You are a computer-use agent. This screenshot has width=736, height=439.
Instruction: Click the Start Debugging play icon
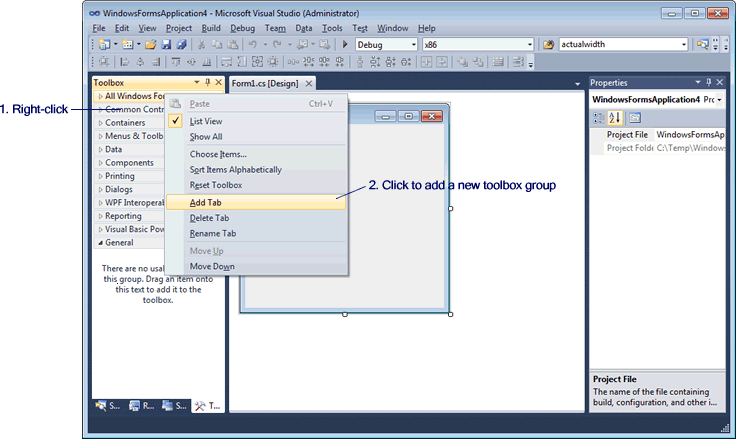pos(345,45)
